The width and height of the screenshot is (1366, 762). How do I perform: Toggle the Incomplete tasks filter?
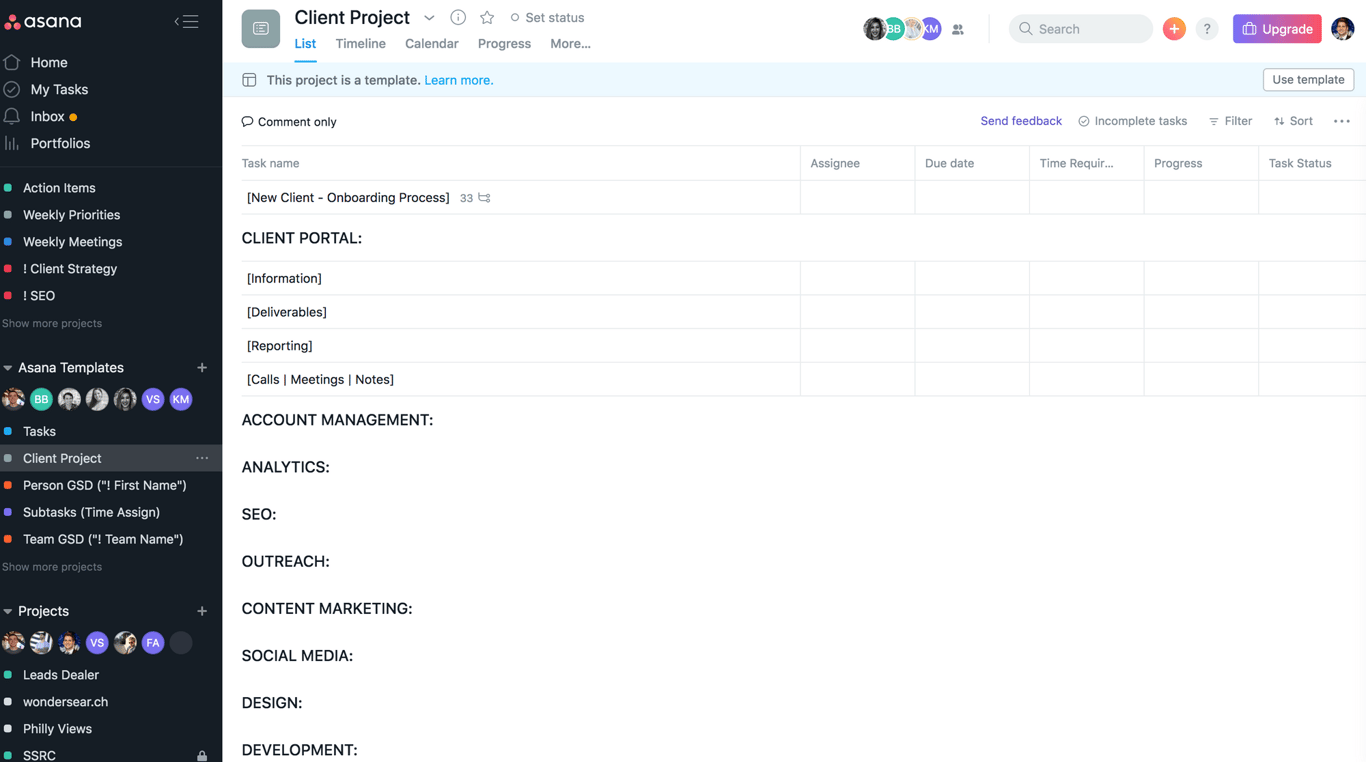[1133, 121]
